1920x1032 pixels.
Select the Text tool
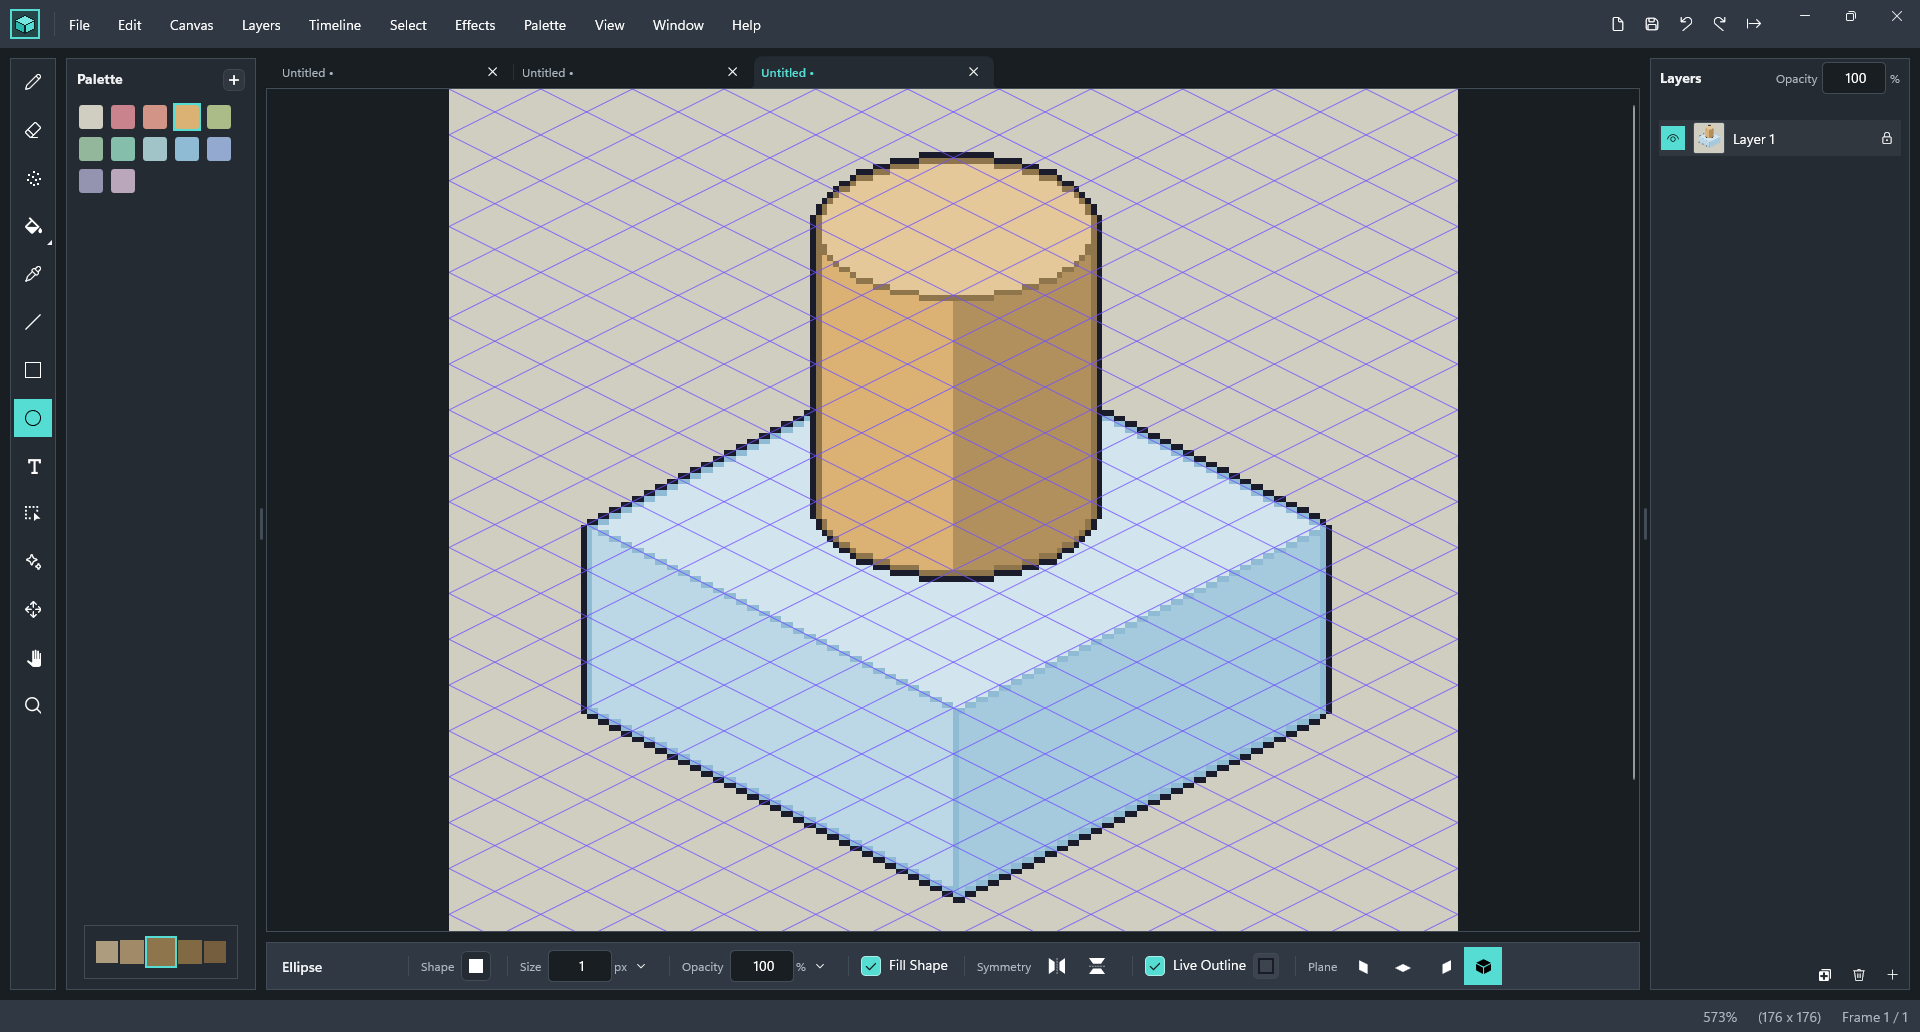(33, 466)
